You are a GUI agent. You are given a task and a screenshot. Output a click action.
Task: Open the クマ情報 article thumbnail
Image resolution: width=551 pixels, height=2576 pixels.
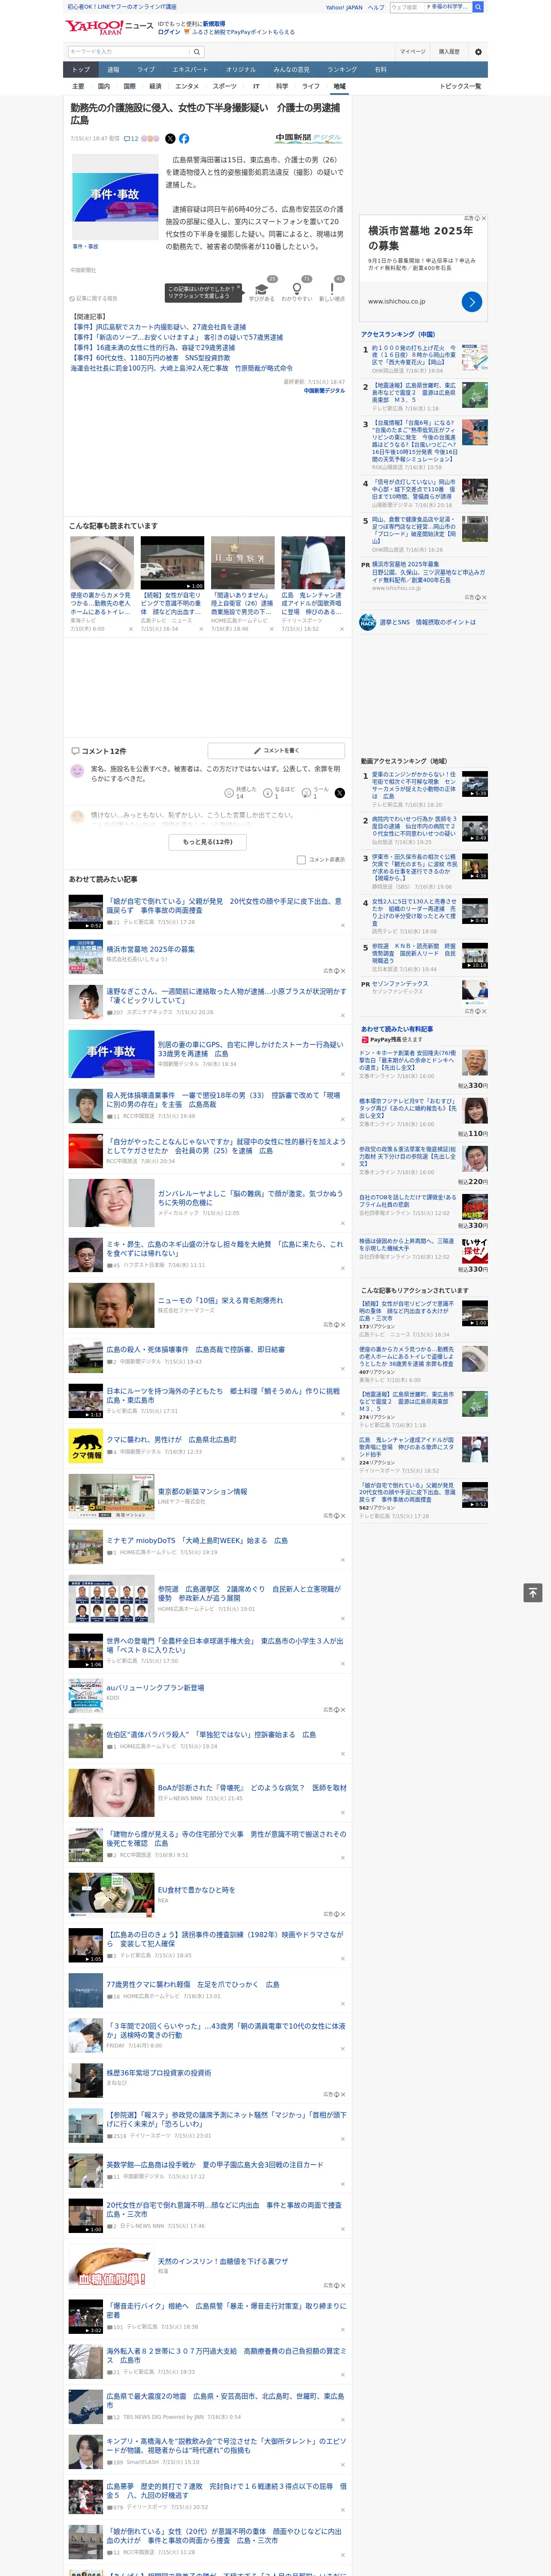point(86,1446)
